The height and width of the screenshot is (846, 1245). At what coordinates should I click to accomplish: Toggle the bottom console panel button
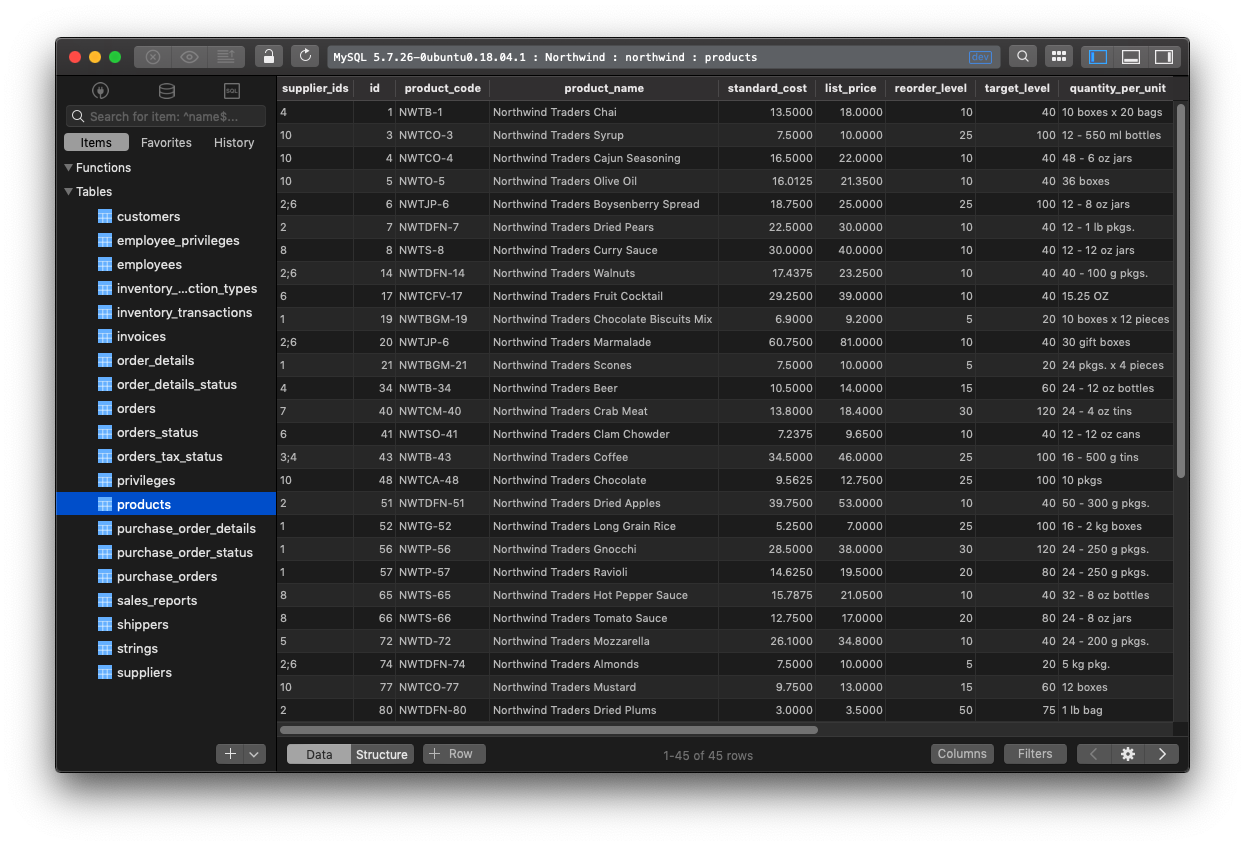coord(1131,57)
